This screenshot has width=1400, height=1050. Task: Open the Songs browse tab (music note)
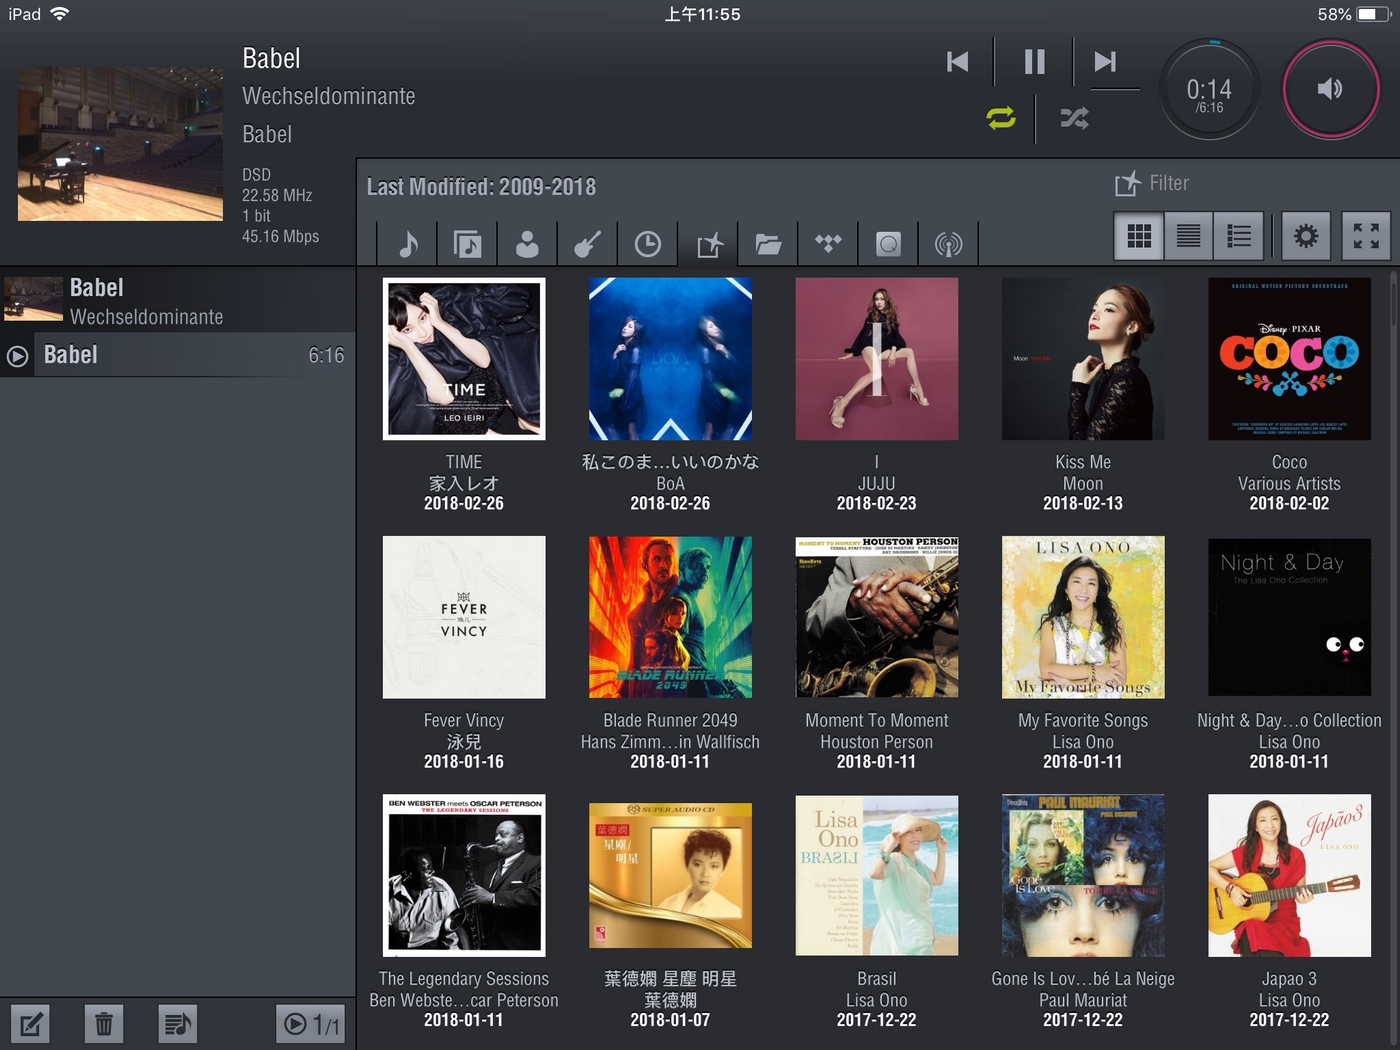[408, 243]
